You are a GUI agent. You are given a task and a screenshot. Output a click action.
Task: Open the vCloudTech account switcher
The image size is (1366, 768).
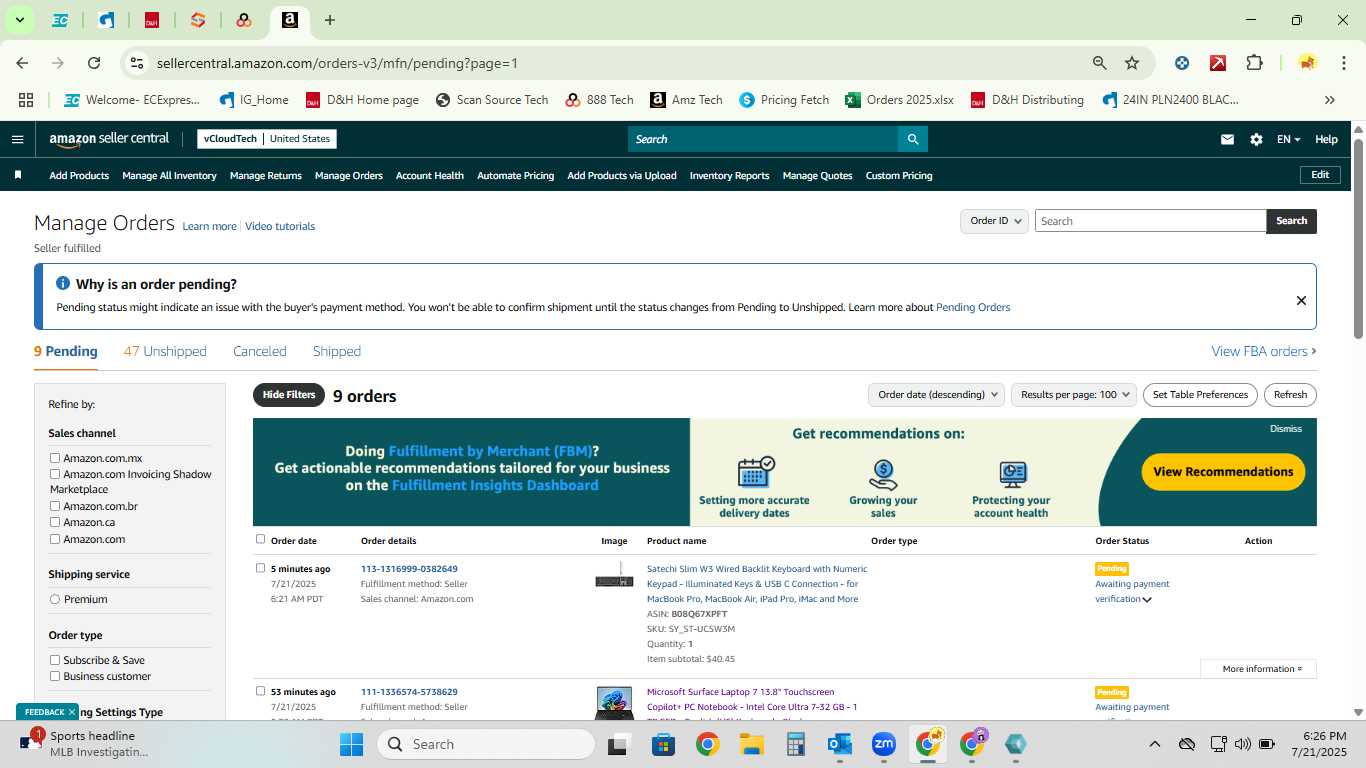pyautogui.click(x=267, y=139)
